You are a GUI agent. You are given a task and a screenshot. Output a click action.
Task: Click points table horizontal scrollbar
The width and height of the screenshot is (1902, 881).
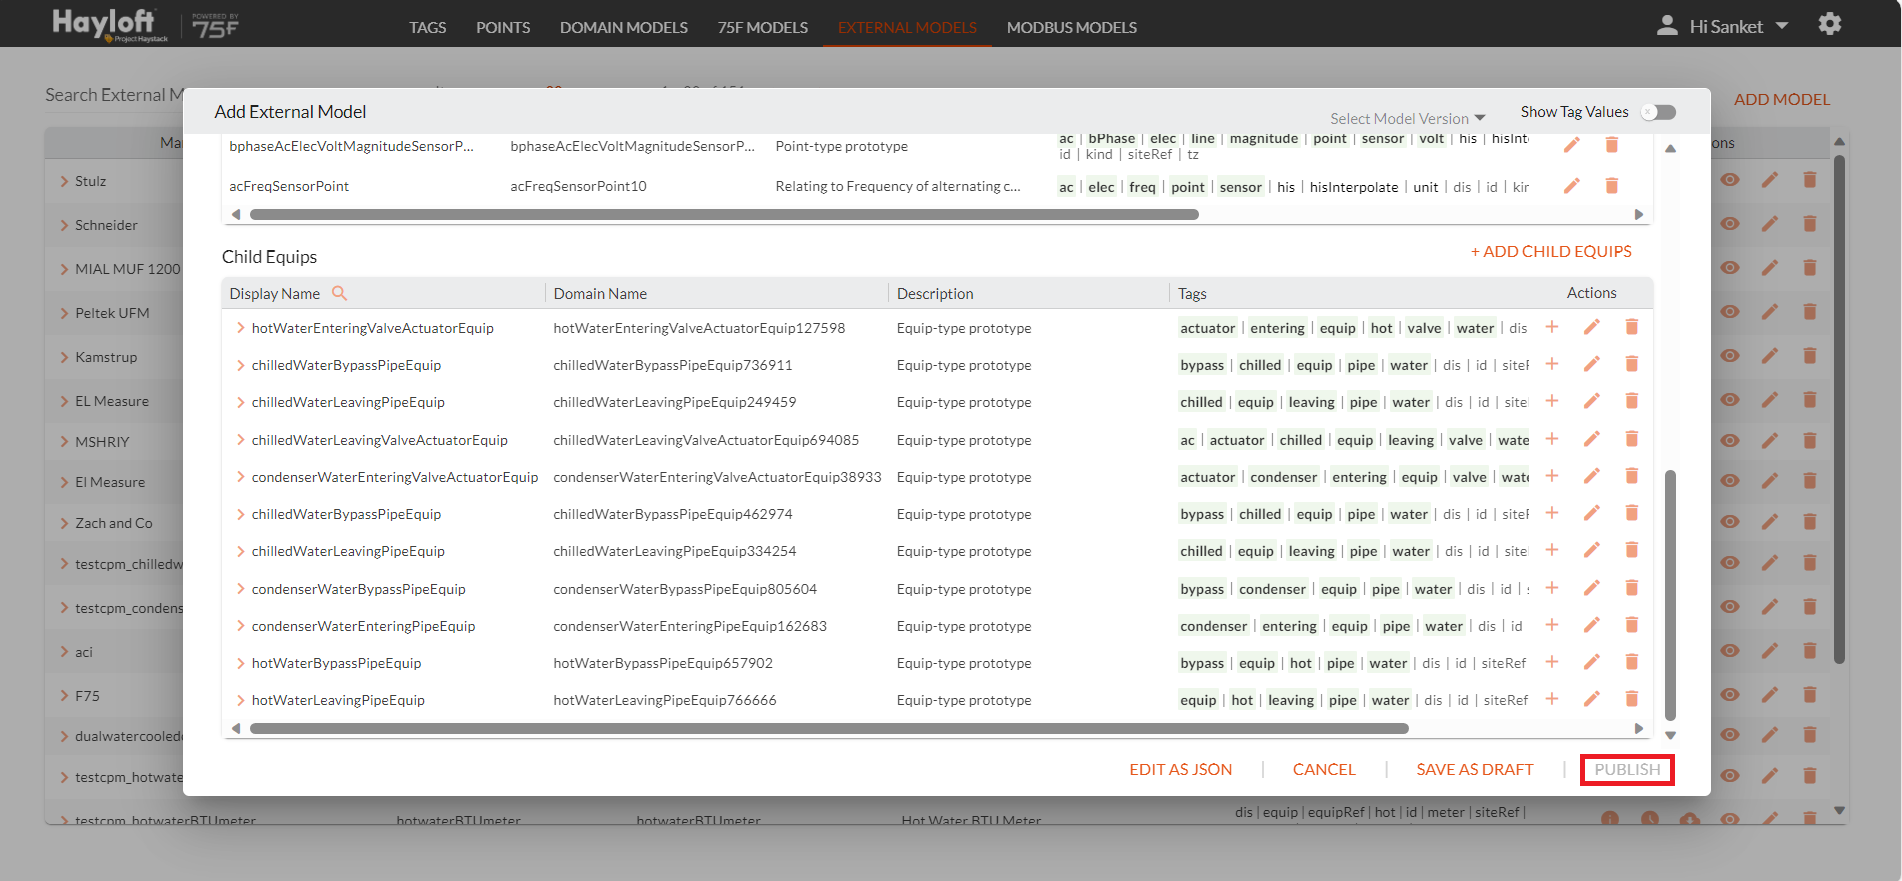[724, 214]
